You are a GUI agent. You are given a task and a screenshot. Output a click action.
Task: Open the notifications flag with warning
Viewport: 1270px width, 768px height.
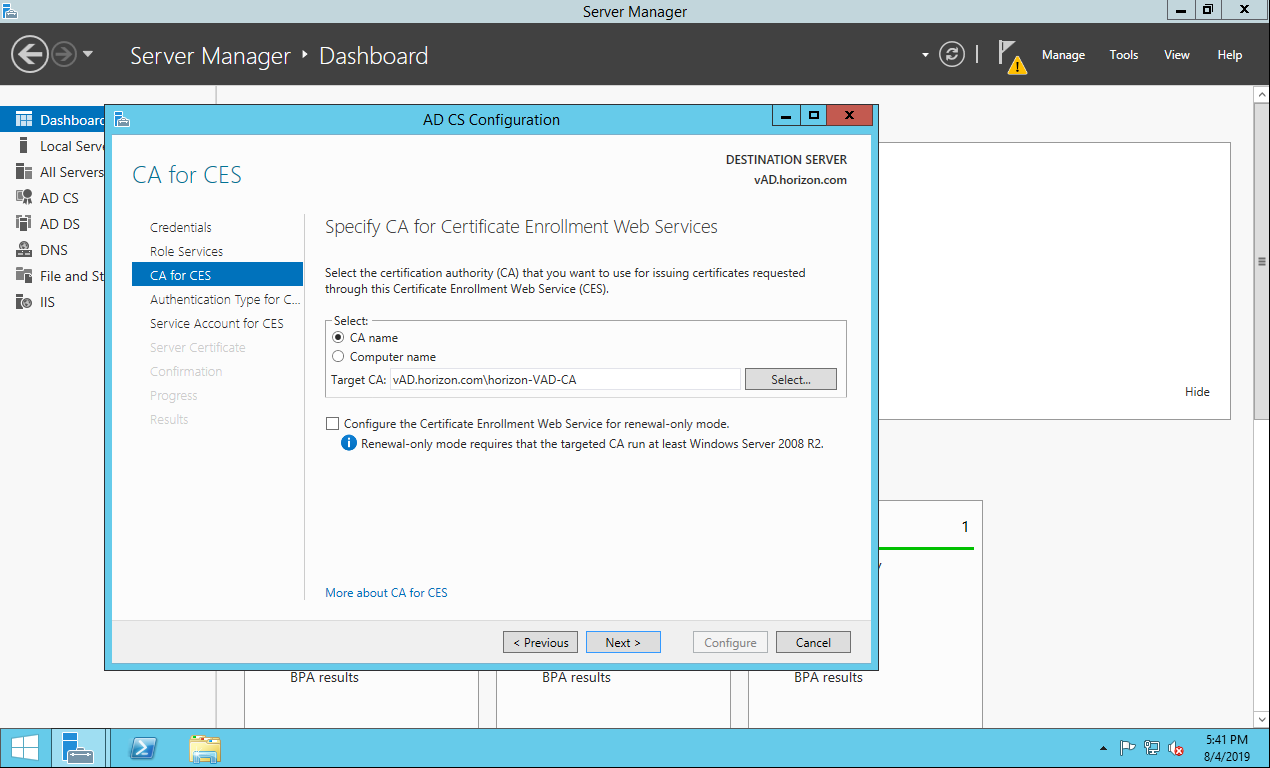[x=1011, y=56]
